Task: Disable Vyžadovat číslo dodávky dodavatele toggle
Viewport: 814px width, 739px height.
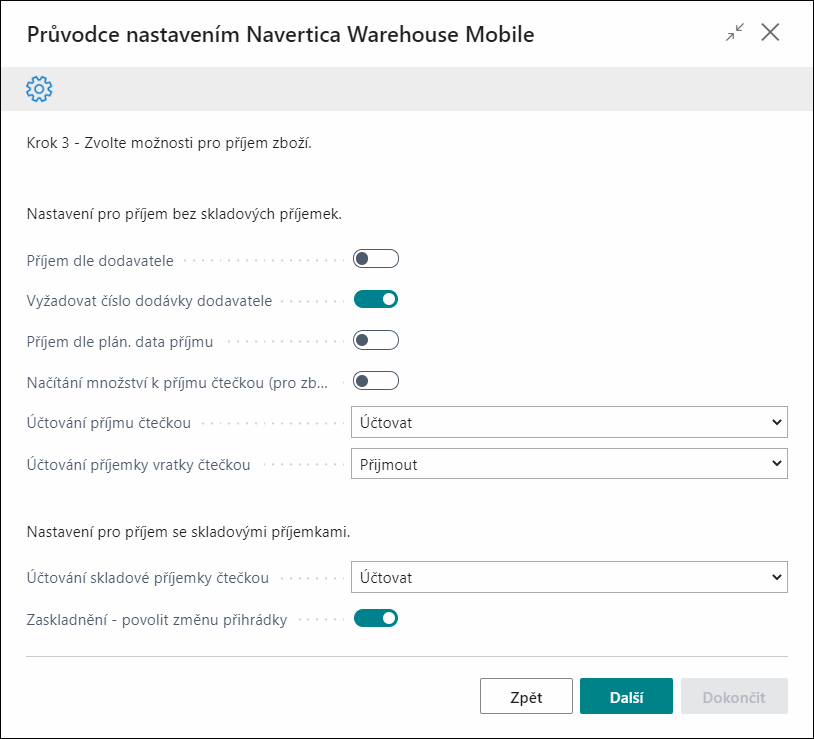Action: (376, 299)
